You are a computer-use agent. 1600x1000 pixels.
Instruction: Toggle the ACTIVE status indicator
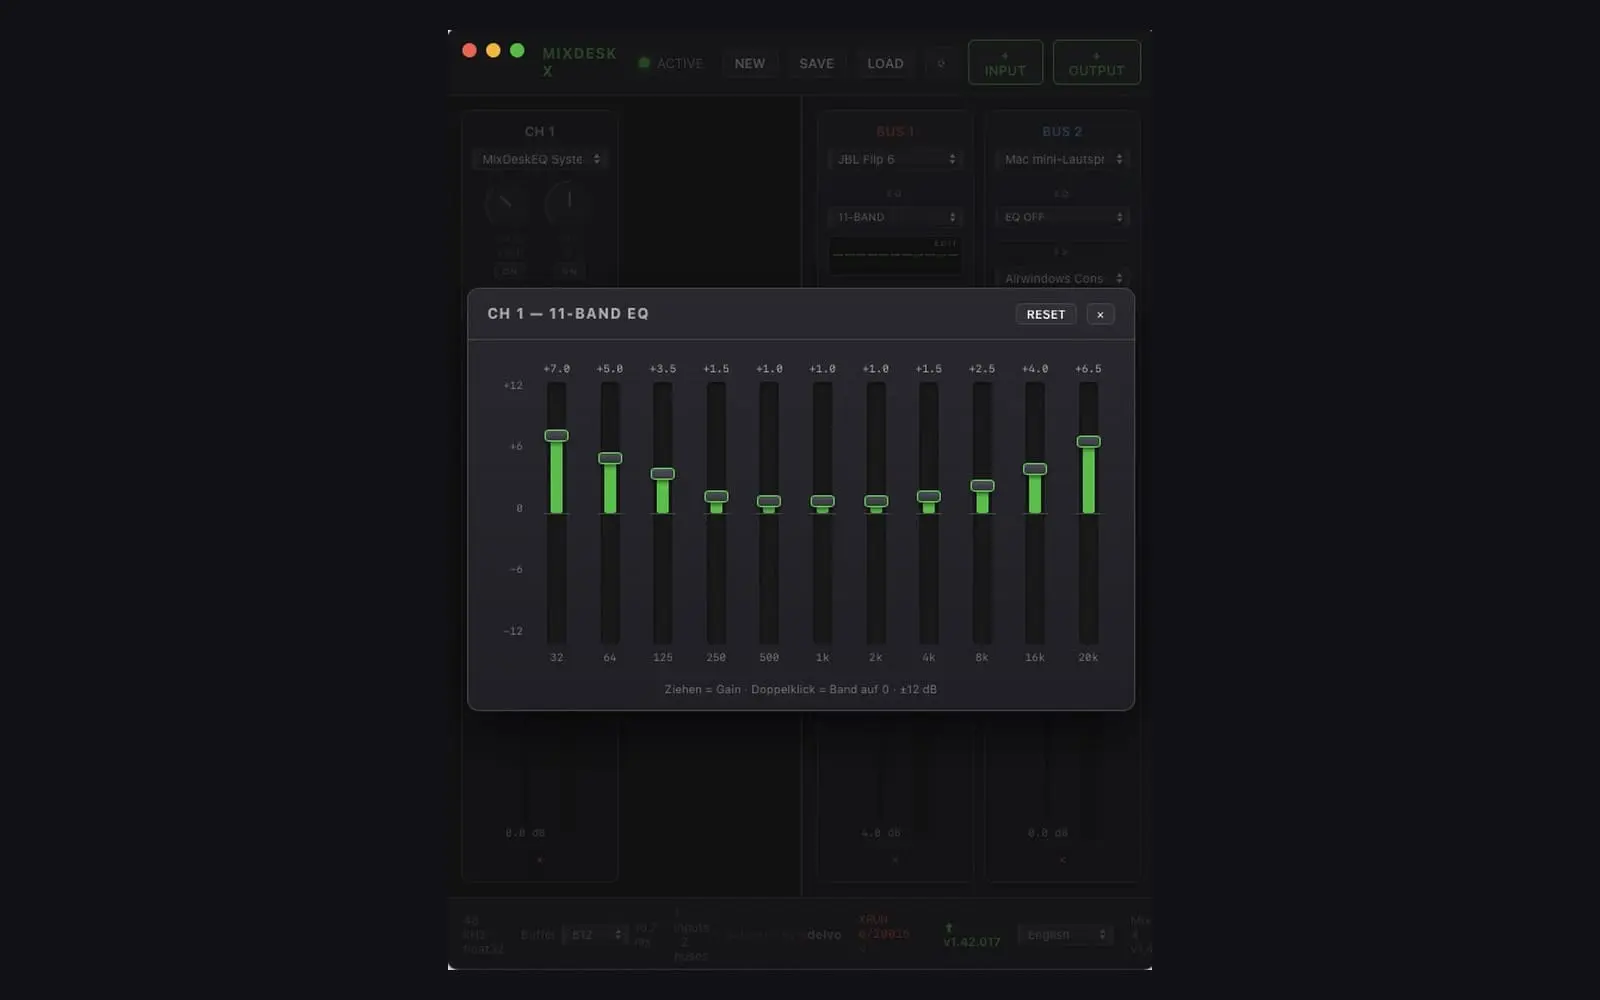[671, 63]
